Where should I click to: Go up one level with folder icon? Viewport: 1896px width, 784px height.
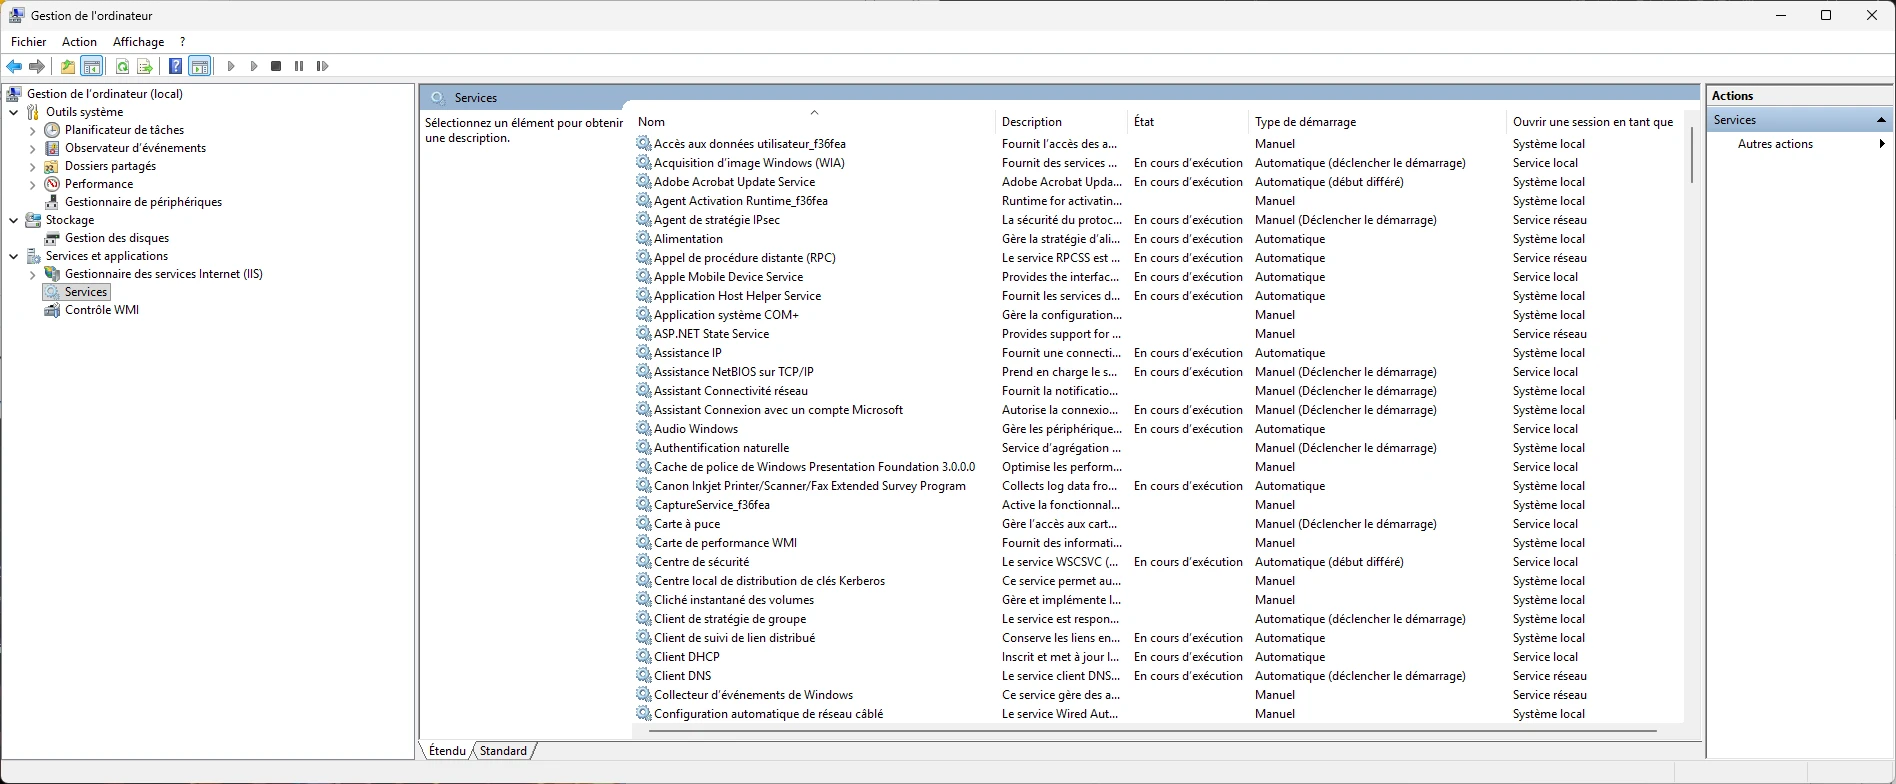tap(67, 66)
